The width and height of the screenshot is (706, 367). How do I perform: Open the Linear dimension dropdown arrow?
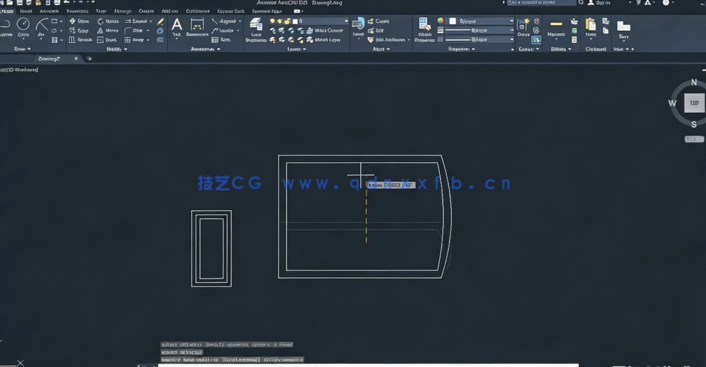(x=240, y=21)
